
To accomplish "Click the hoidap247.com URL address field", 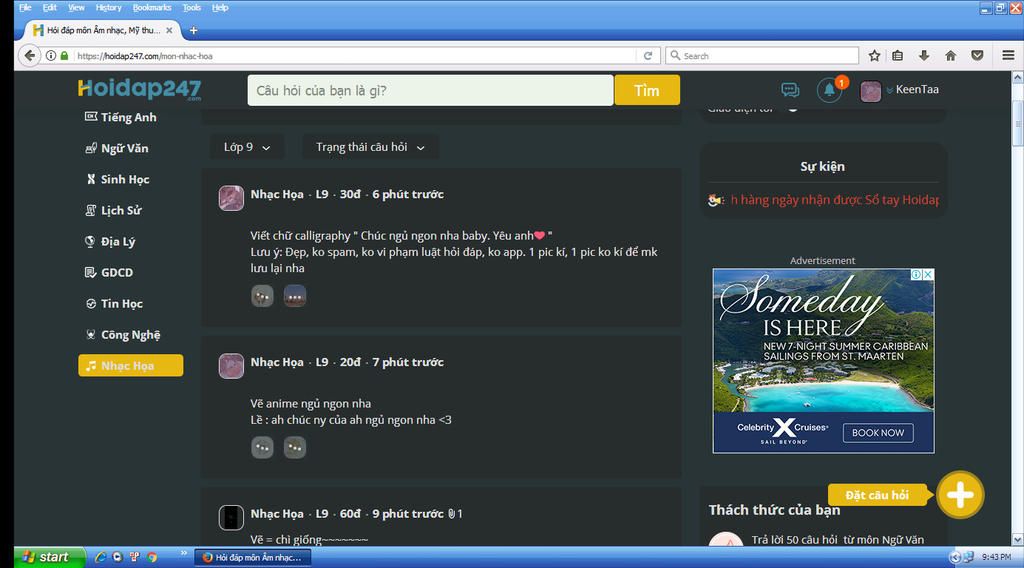I will 356,56.
